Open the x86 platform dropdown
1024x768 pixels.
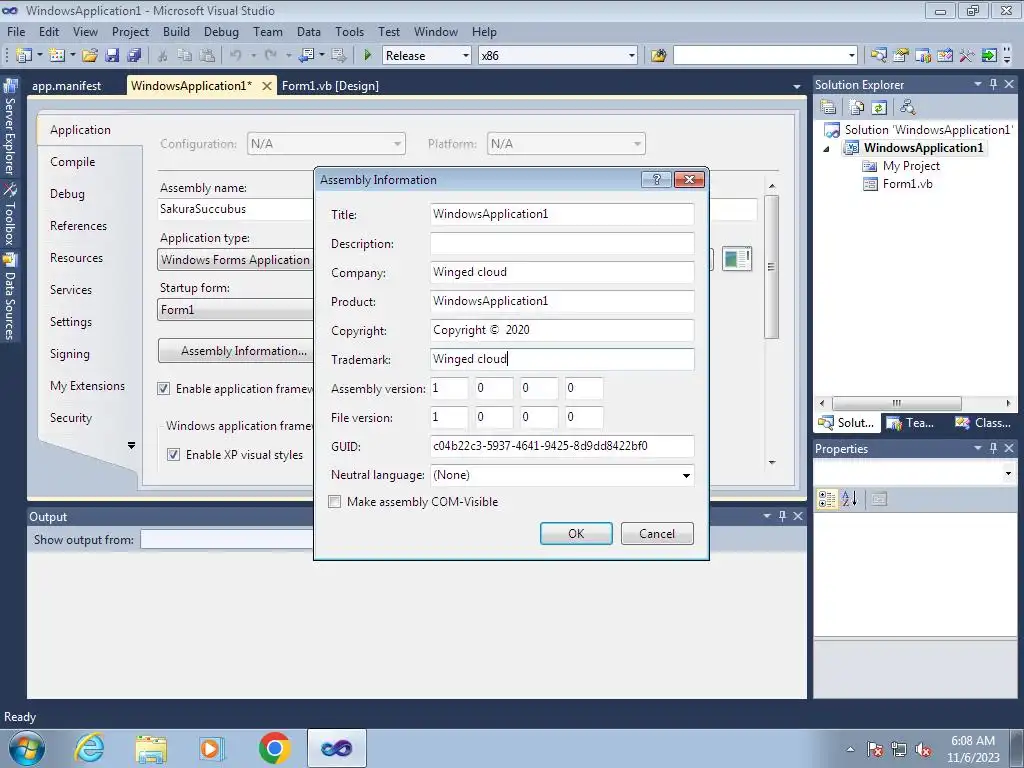pyautogui.click(x=632, y=56)
